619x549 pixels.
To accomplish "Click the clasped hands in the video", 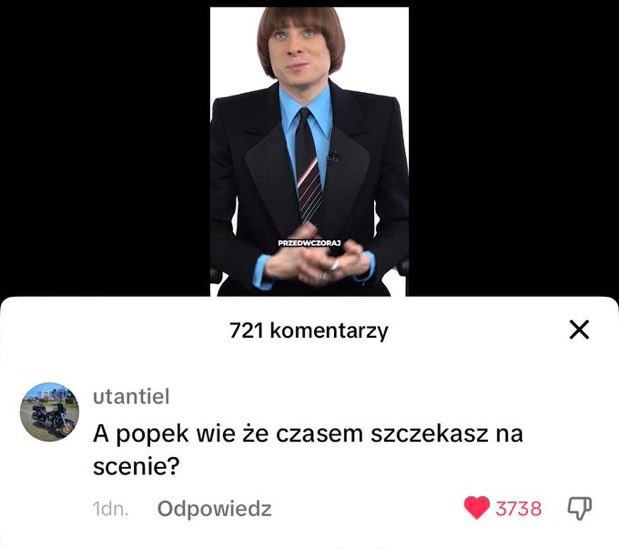I will point(316,259).
